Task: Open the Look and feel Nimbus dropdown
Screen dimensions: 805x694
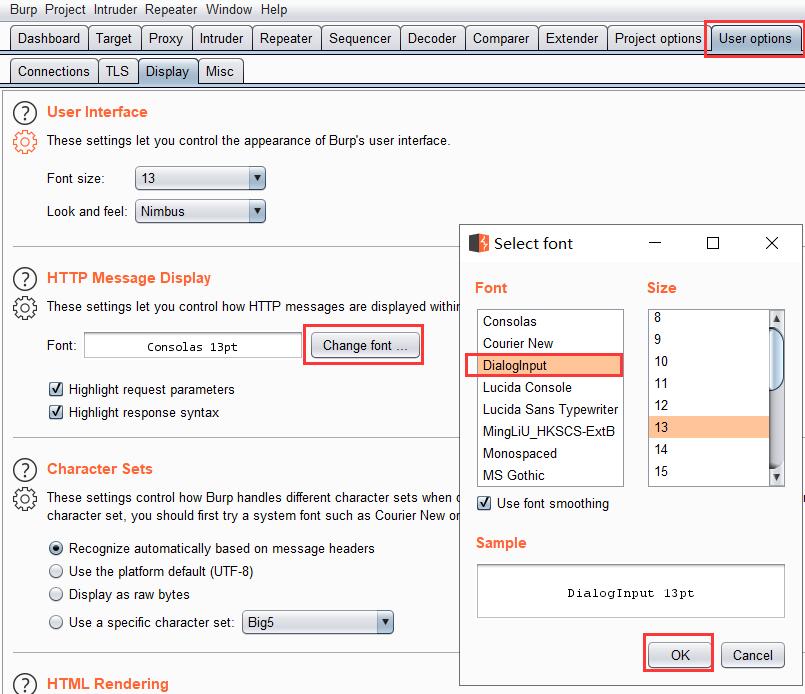Action: point(200,211)
